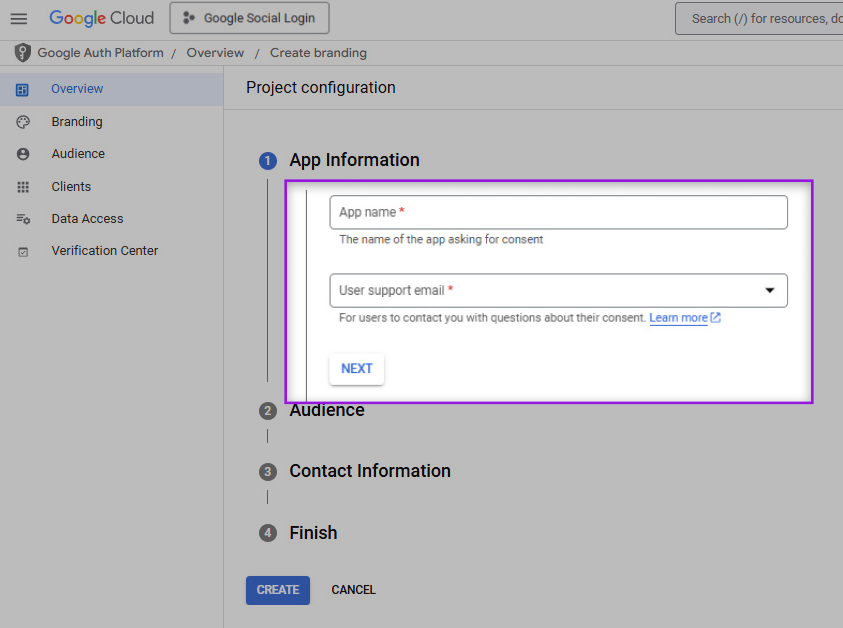Expand the User support email dropdown

click(x=558, y=290)
